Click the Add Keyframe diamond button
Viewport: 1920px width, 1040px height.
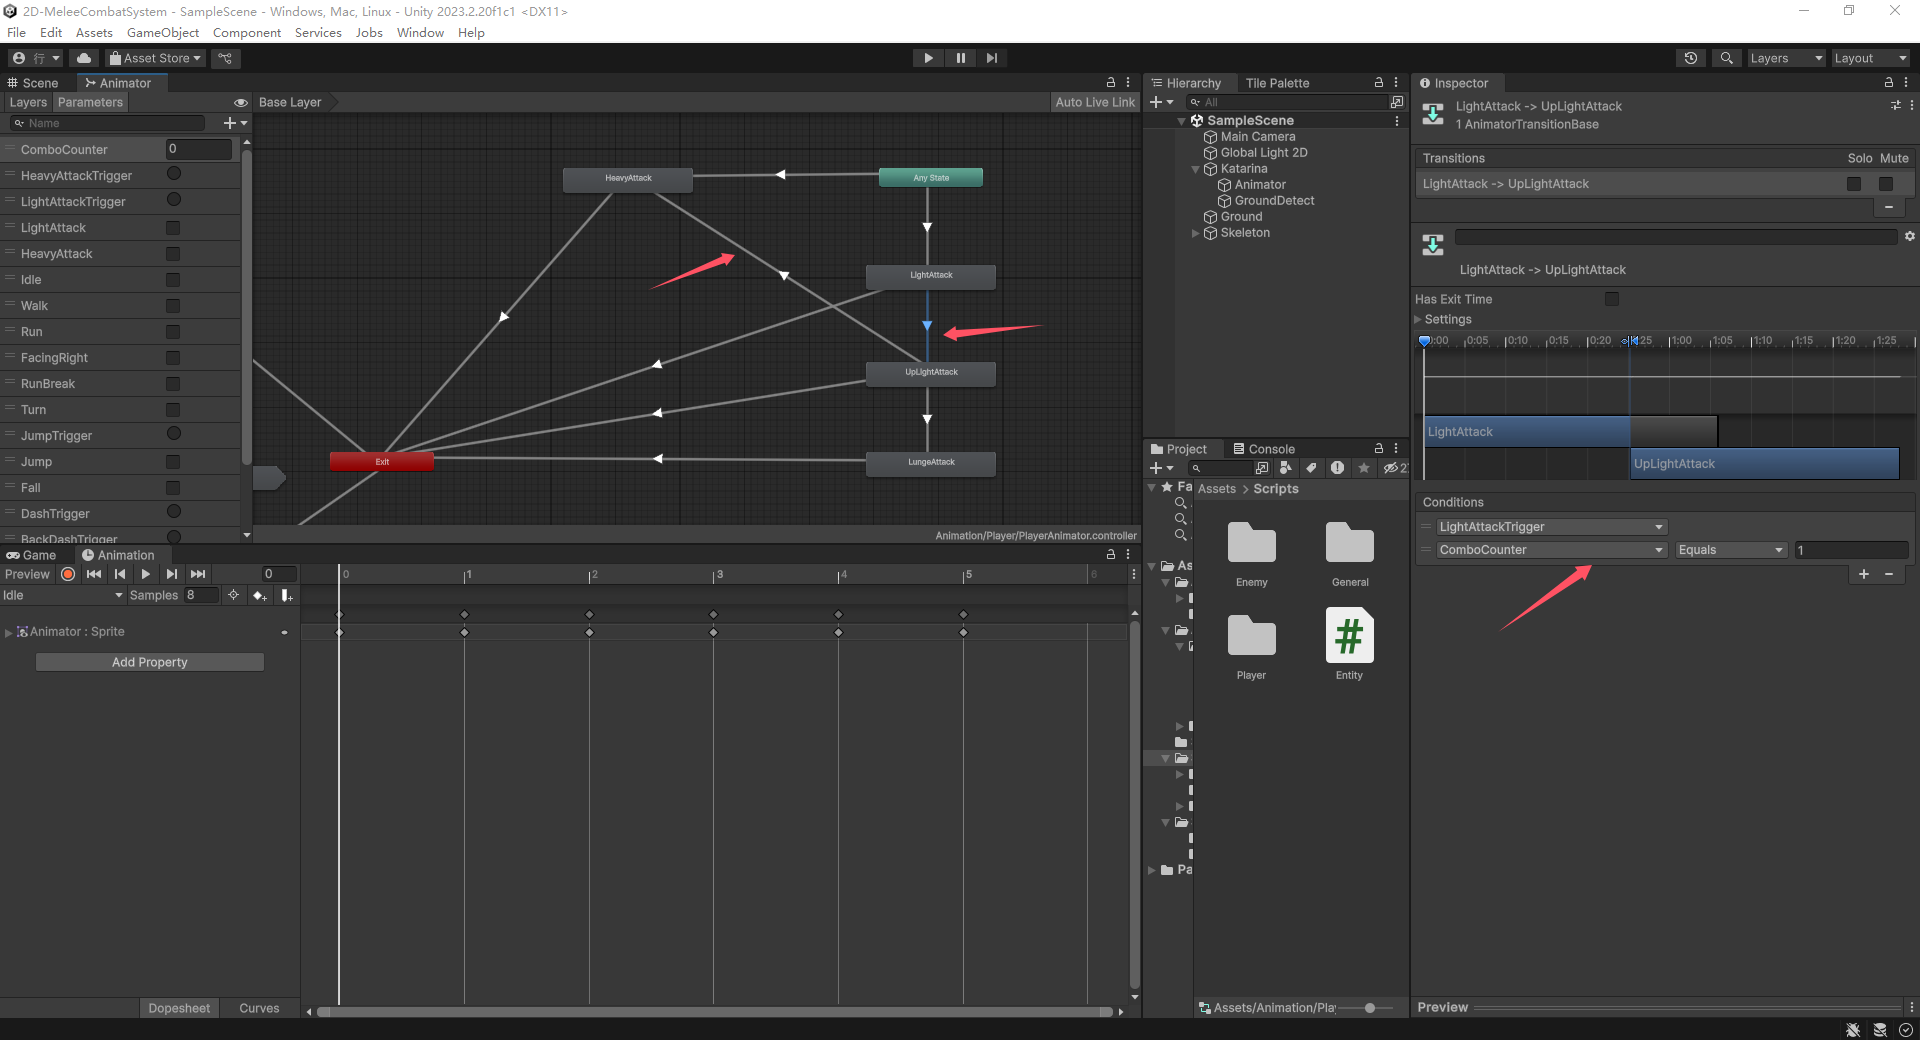point(260,595)
